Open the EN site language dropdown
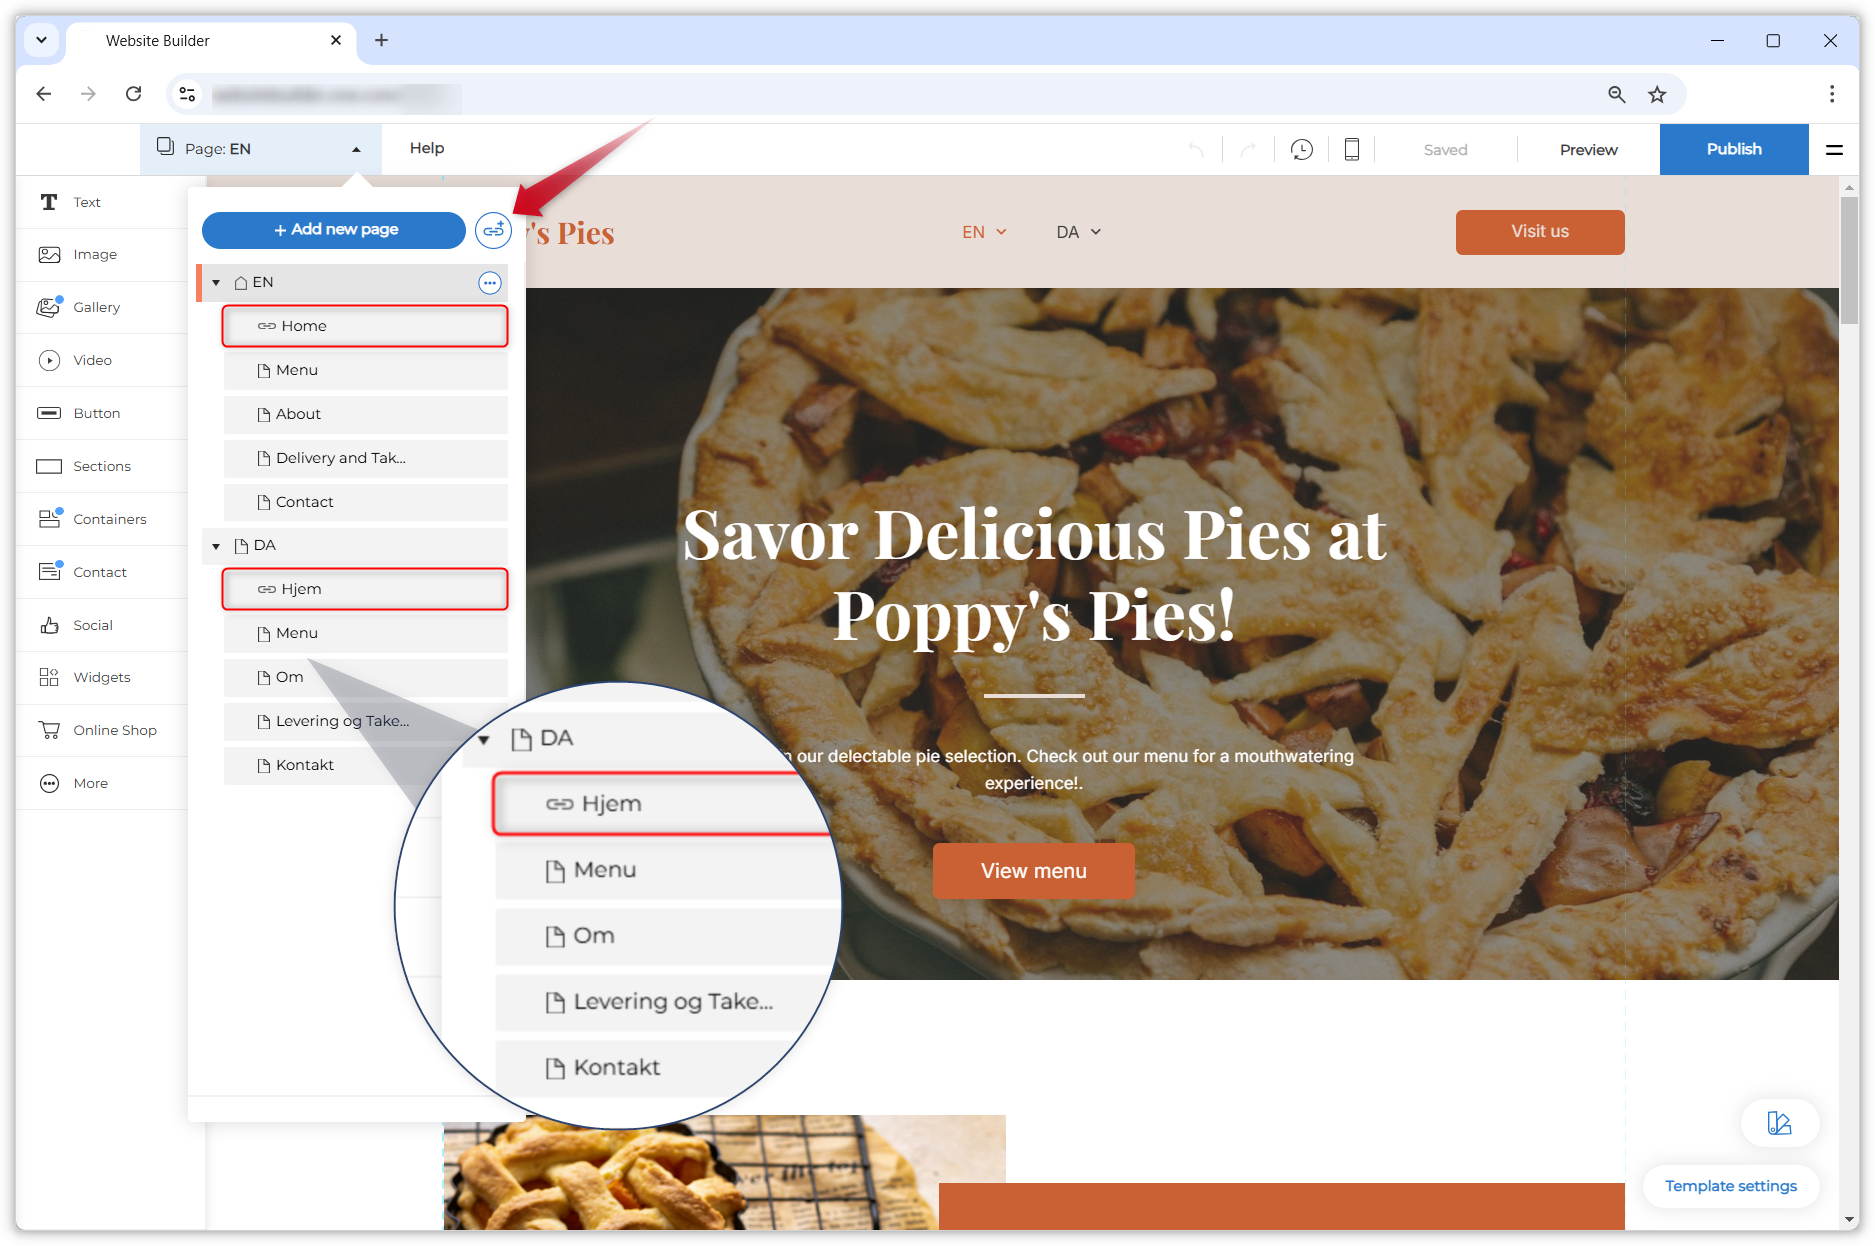Screen dimensions: 1875x1246 (984, 231)
